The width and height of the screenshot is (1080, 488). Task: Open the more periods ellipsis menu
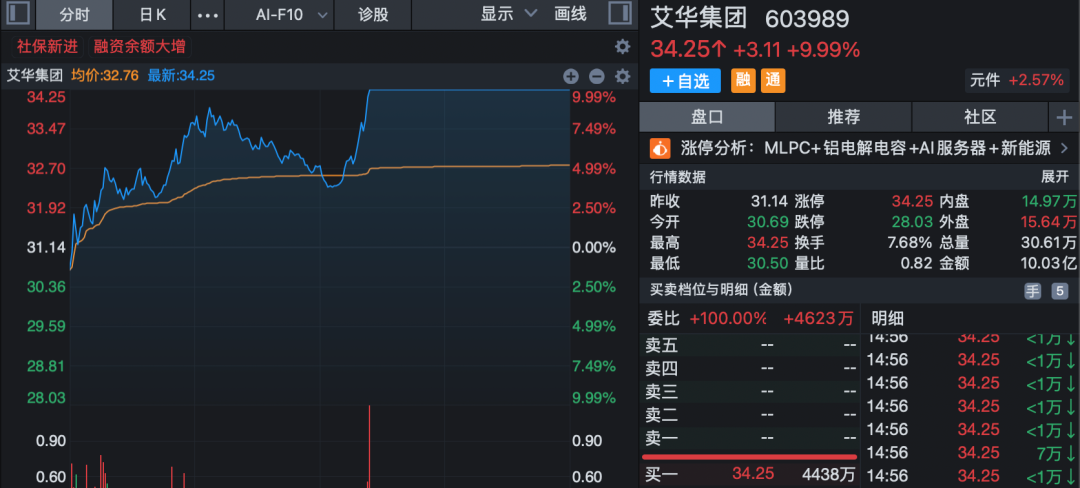click(x=208, y=14)
